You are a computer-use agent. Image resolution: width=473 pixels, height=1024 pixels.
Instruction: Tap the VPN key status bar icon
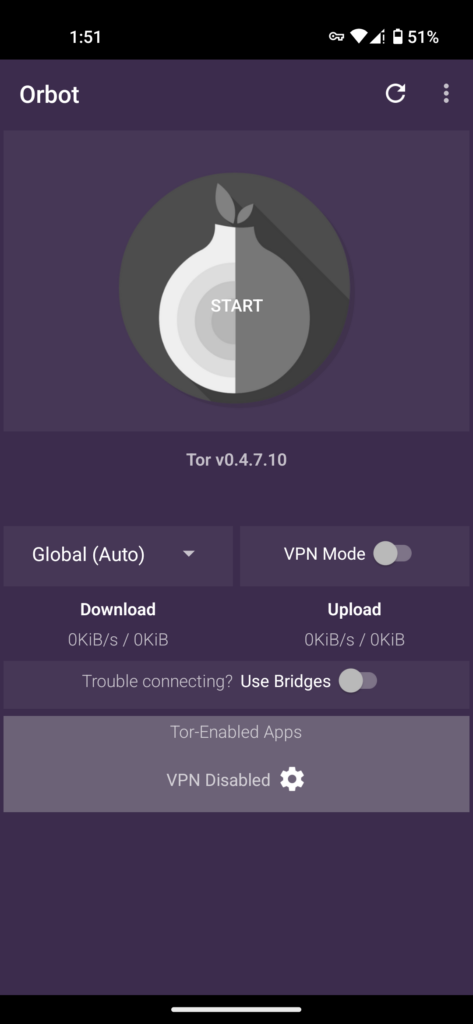coord(336,37)
